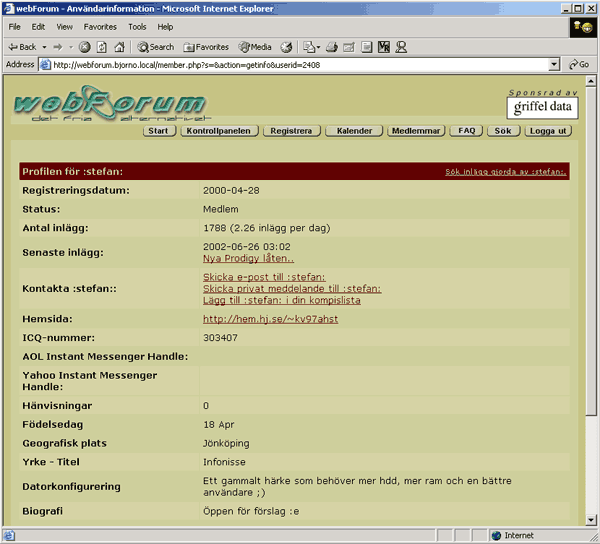Image resolution: width=600 pixels, height=544 pixels.
Task: Open the Medlemmar button
Action: pos(416,131)
